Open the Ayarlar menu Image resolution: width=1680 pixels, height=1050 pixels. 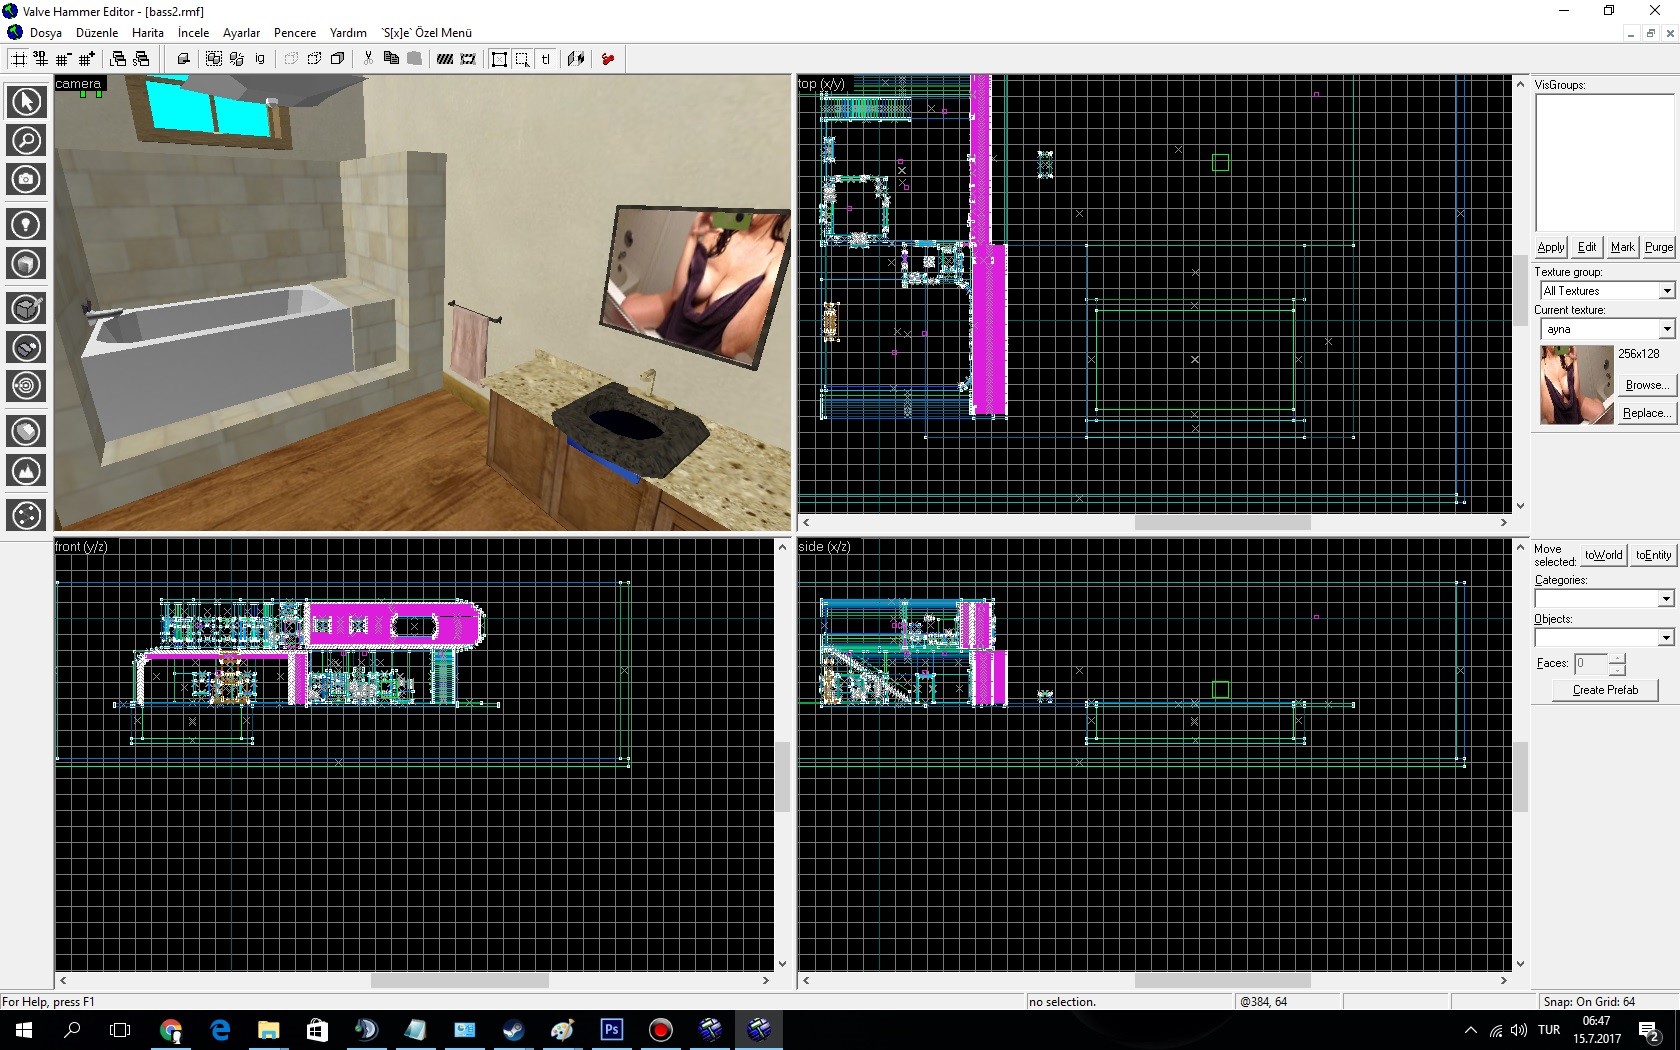pos(241,33)
